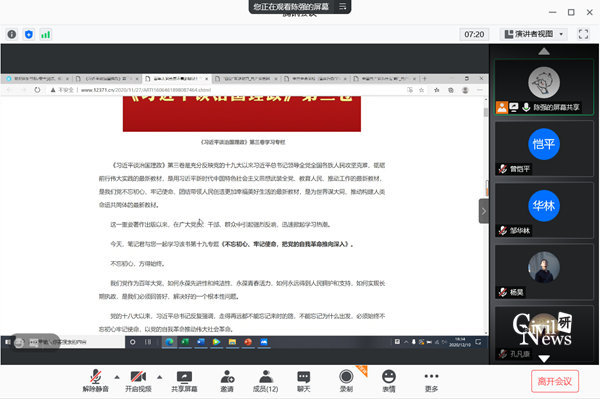Enter fullscreen with the corner-brackets icon
The height and width of the screenshot is (399, 600).
point(583,34)
